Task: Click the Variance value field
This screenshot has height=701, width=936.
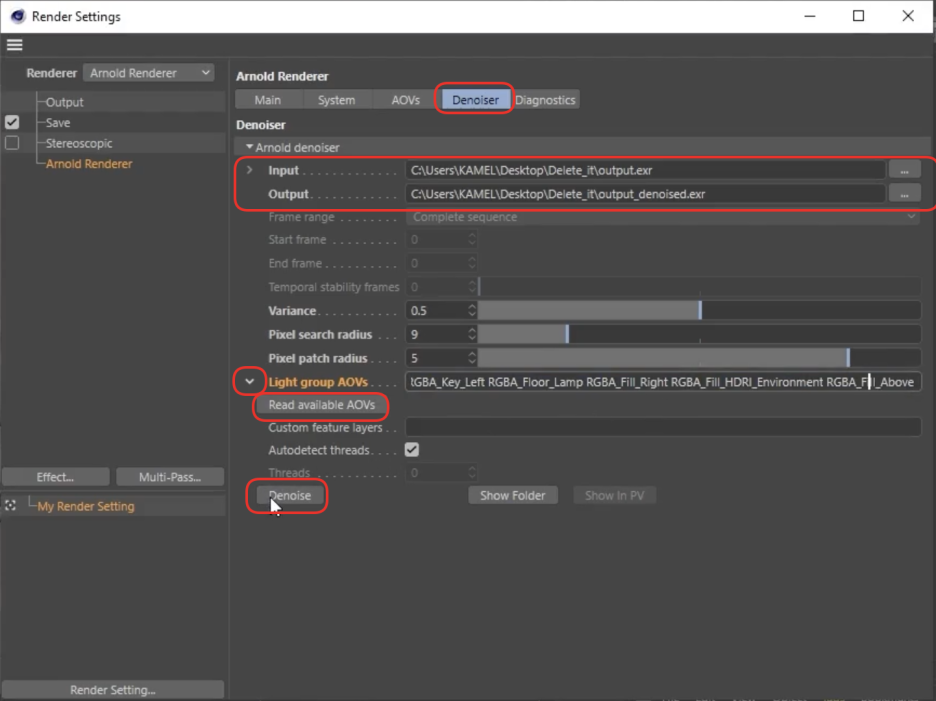Action: (x=436, y=310)
